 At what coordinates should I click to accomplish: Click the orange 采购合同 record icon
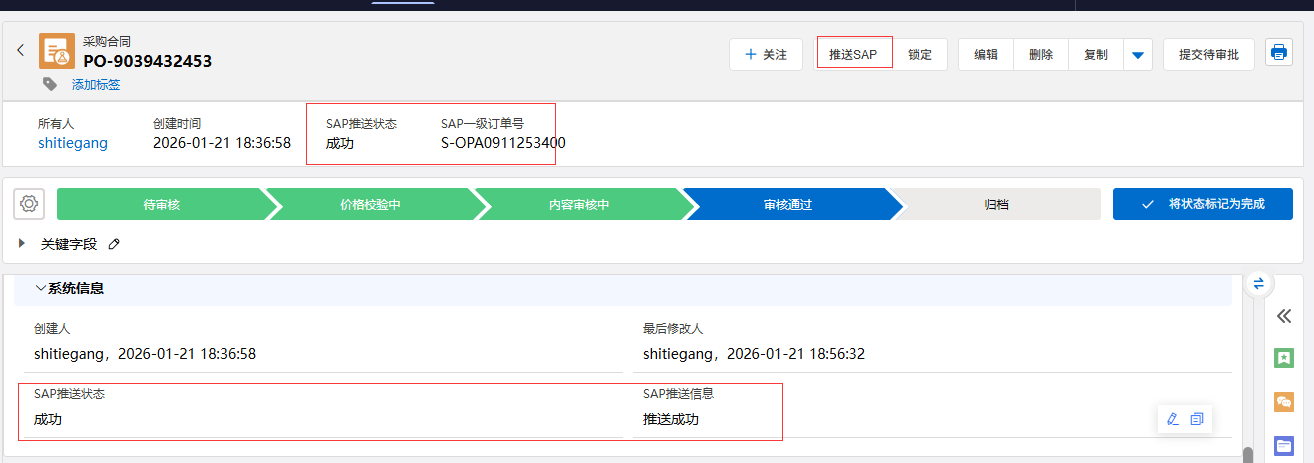coord(57,52)
